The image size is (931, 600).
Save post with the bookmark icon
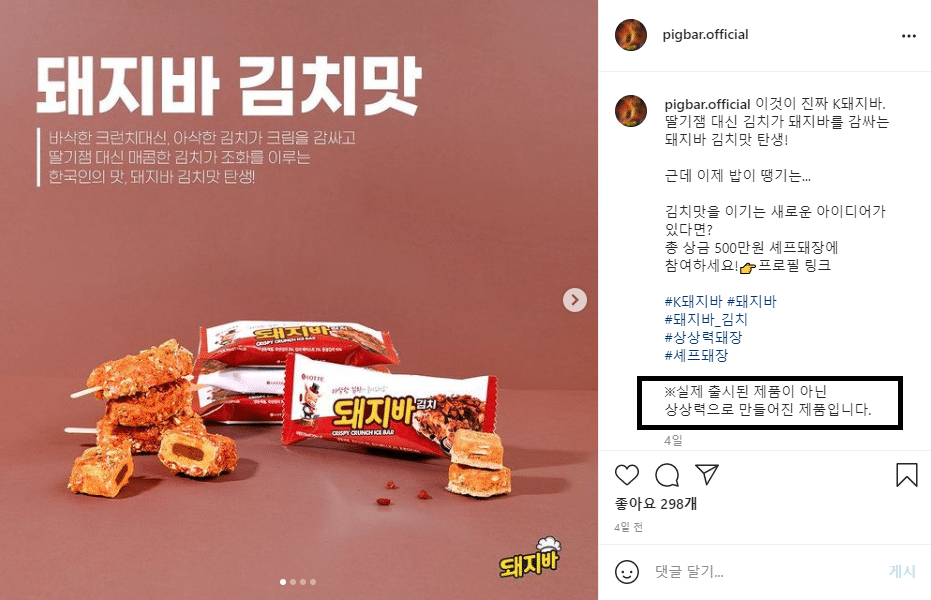[x=907, y=475]
